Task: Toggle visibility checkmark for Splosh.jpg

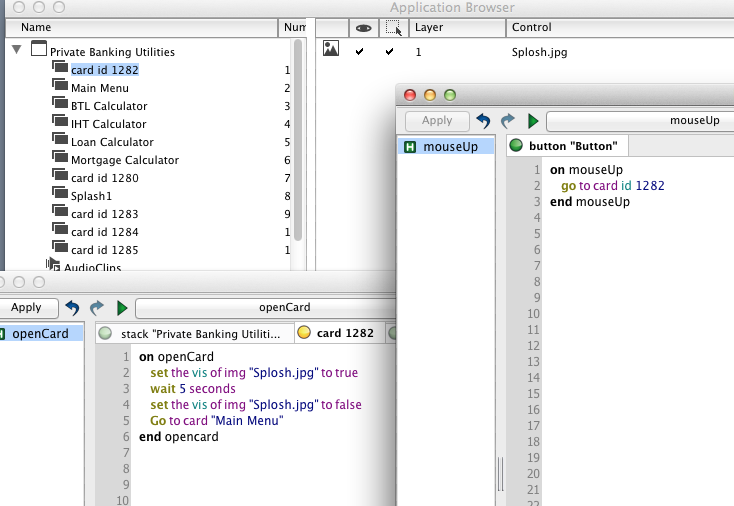Action: (x=360, y=52)
